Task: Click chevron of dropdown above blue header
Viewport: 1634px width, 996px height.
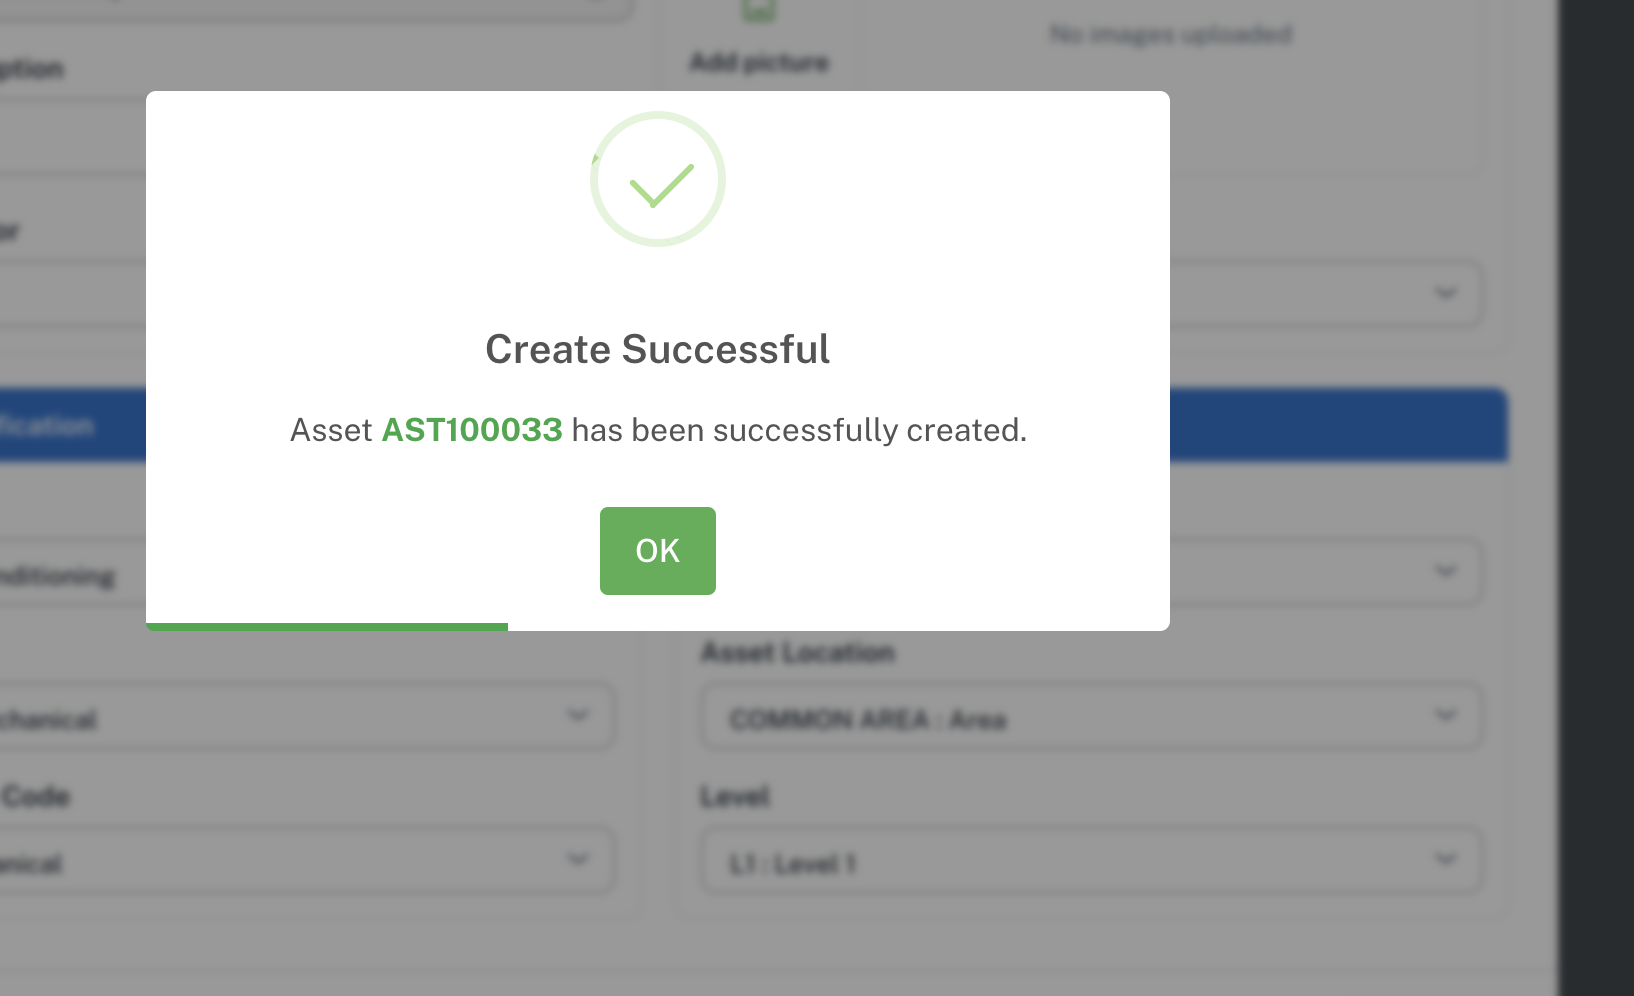Action: (1445, 294)
